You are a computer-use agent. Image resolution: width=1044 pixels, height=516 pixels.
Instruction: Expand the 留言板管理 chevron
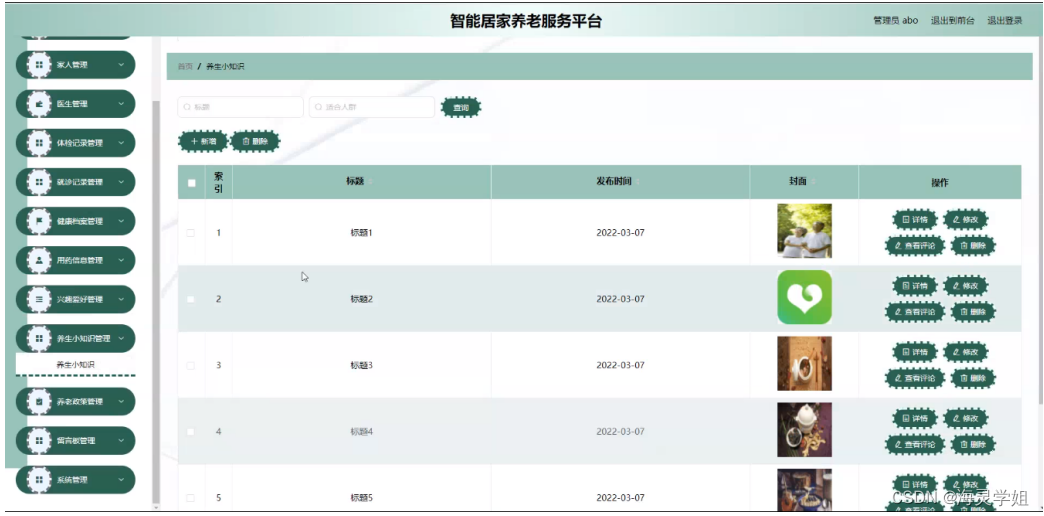click(121, 441)
